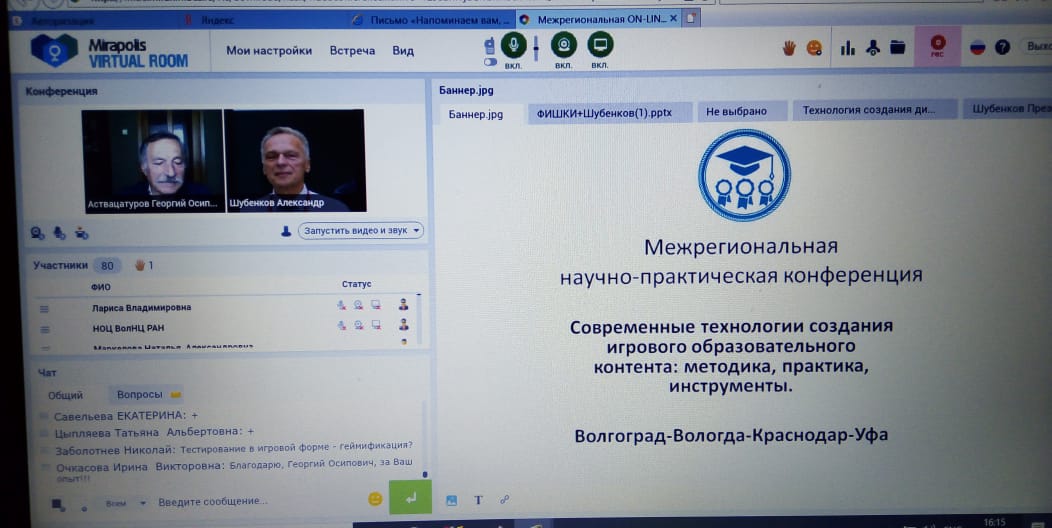
Task: Toggle the webcam button
Action: 564,45
